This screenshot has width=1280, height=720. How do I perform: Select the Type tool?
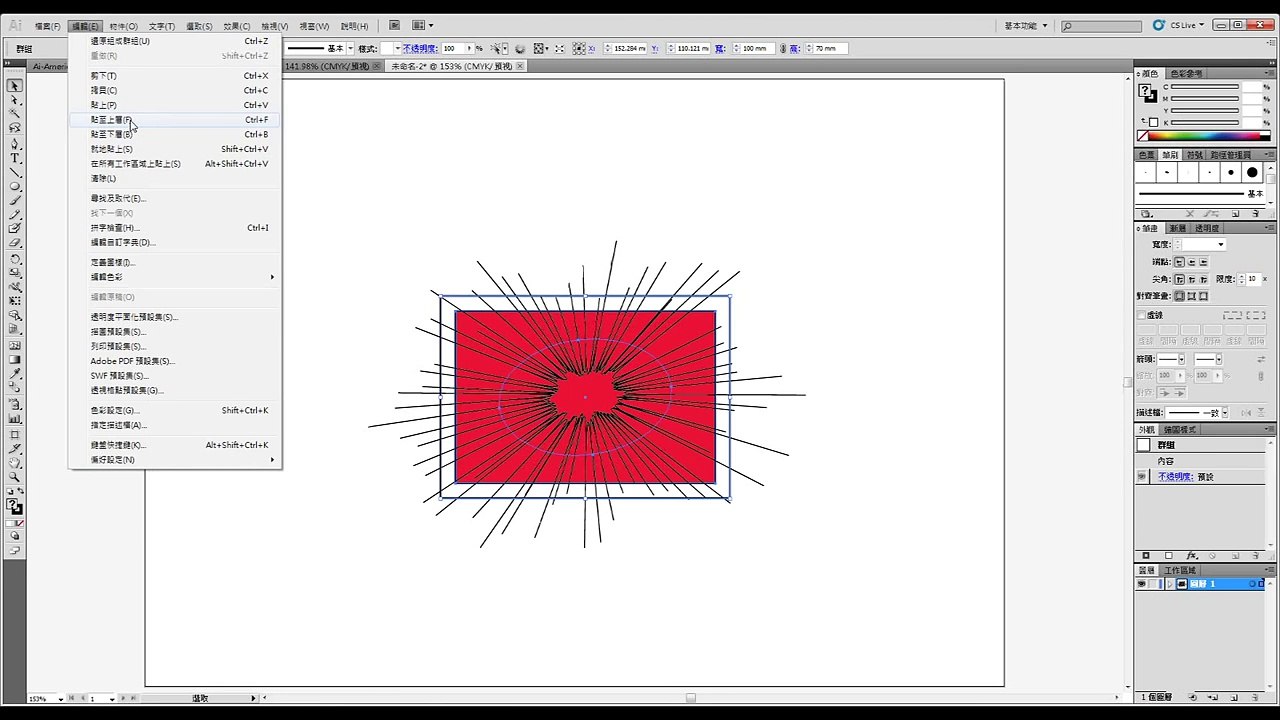pyautogui.click(x=15, y=158)
